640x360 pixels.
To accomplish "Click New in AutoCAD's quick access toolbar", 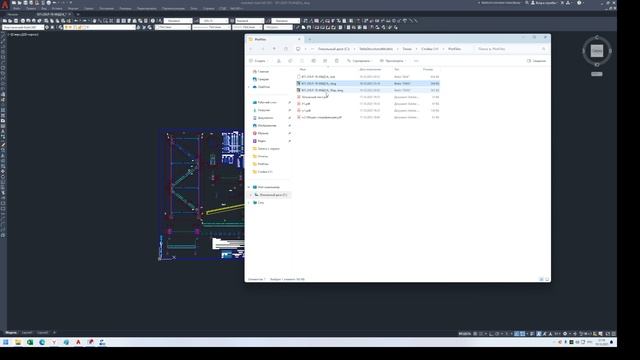I will click(14, 3).
